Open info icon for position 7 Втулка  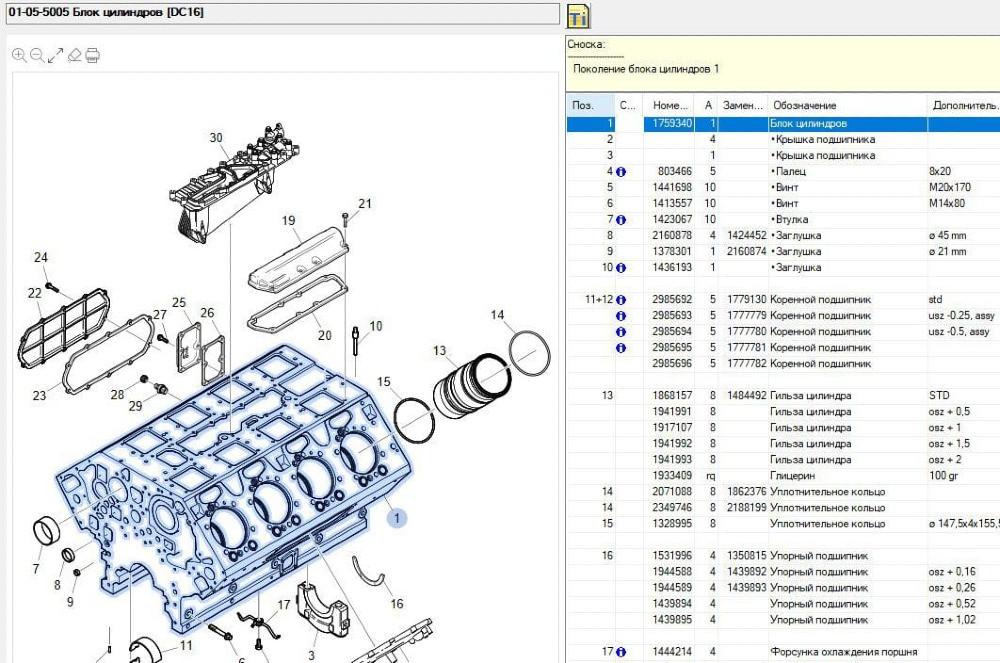tap(621, 220)
